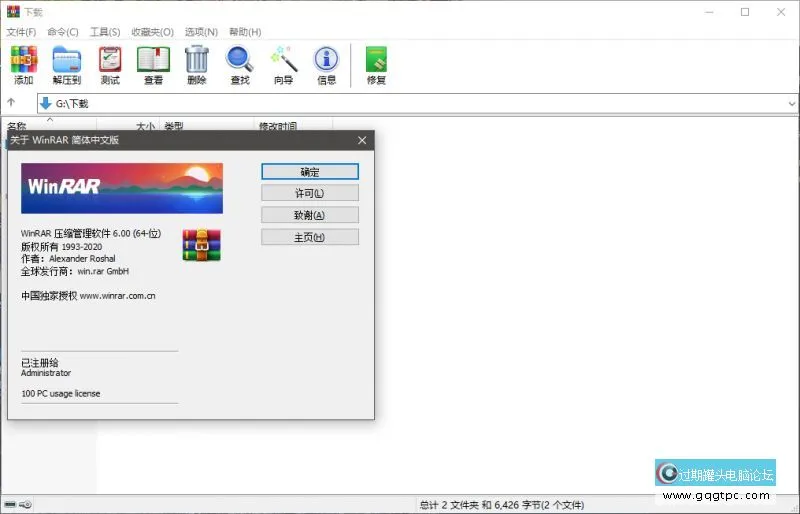Click the 修复 (Repair) toolbar icon
Screen dimensions: 800x514
(376, 62)
